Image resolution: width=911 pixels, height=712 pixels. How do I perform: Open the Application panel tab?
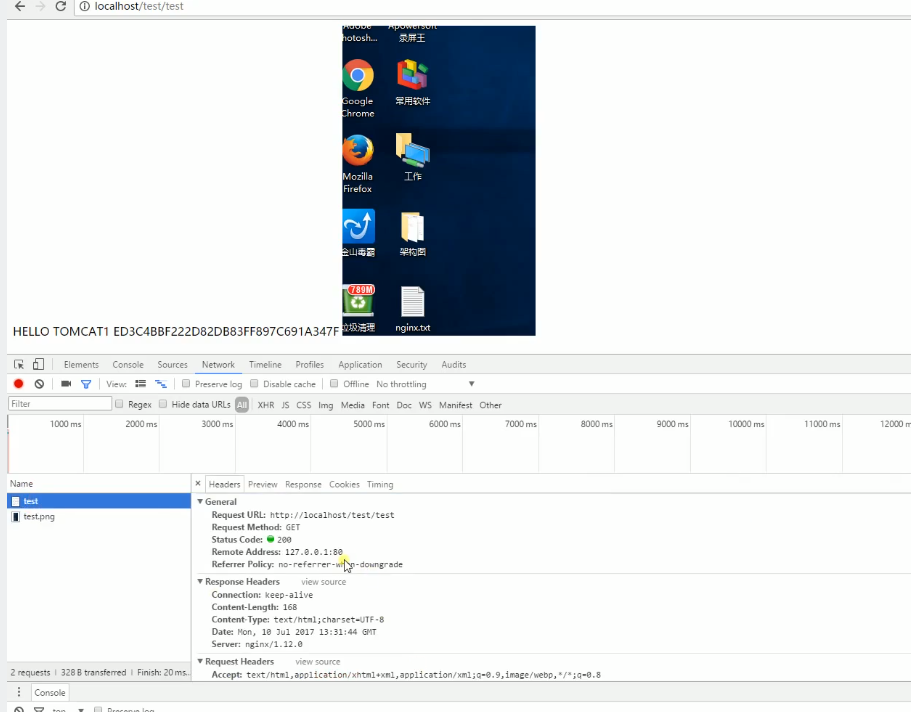pos(360,364)
